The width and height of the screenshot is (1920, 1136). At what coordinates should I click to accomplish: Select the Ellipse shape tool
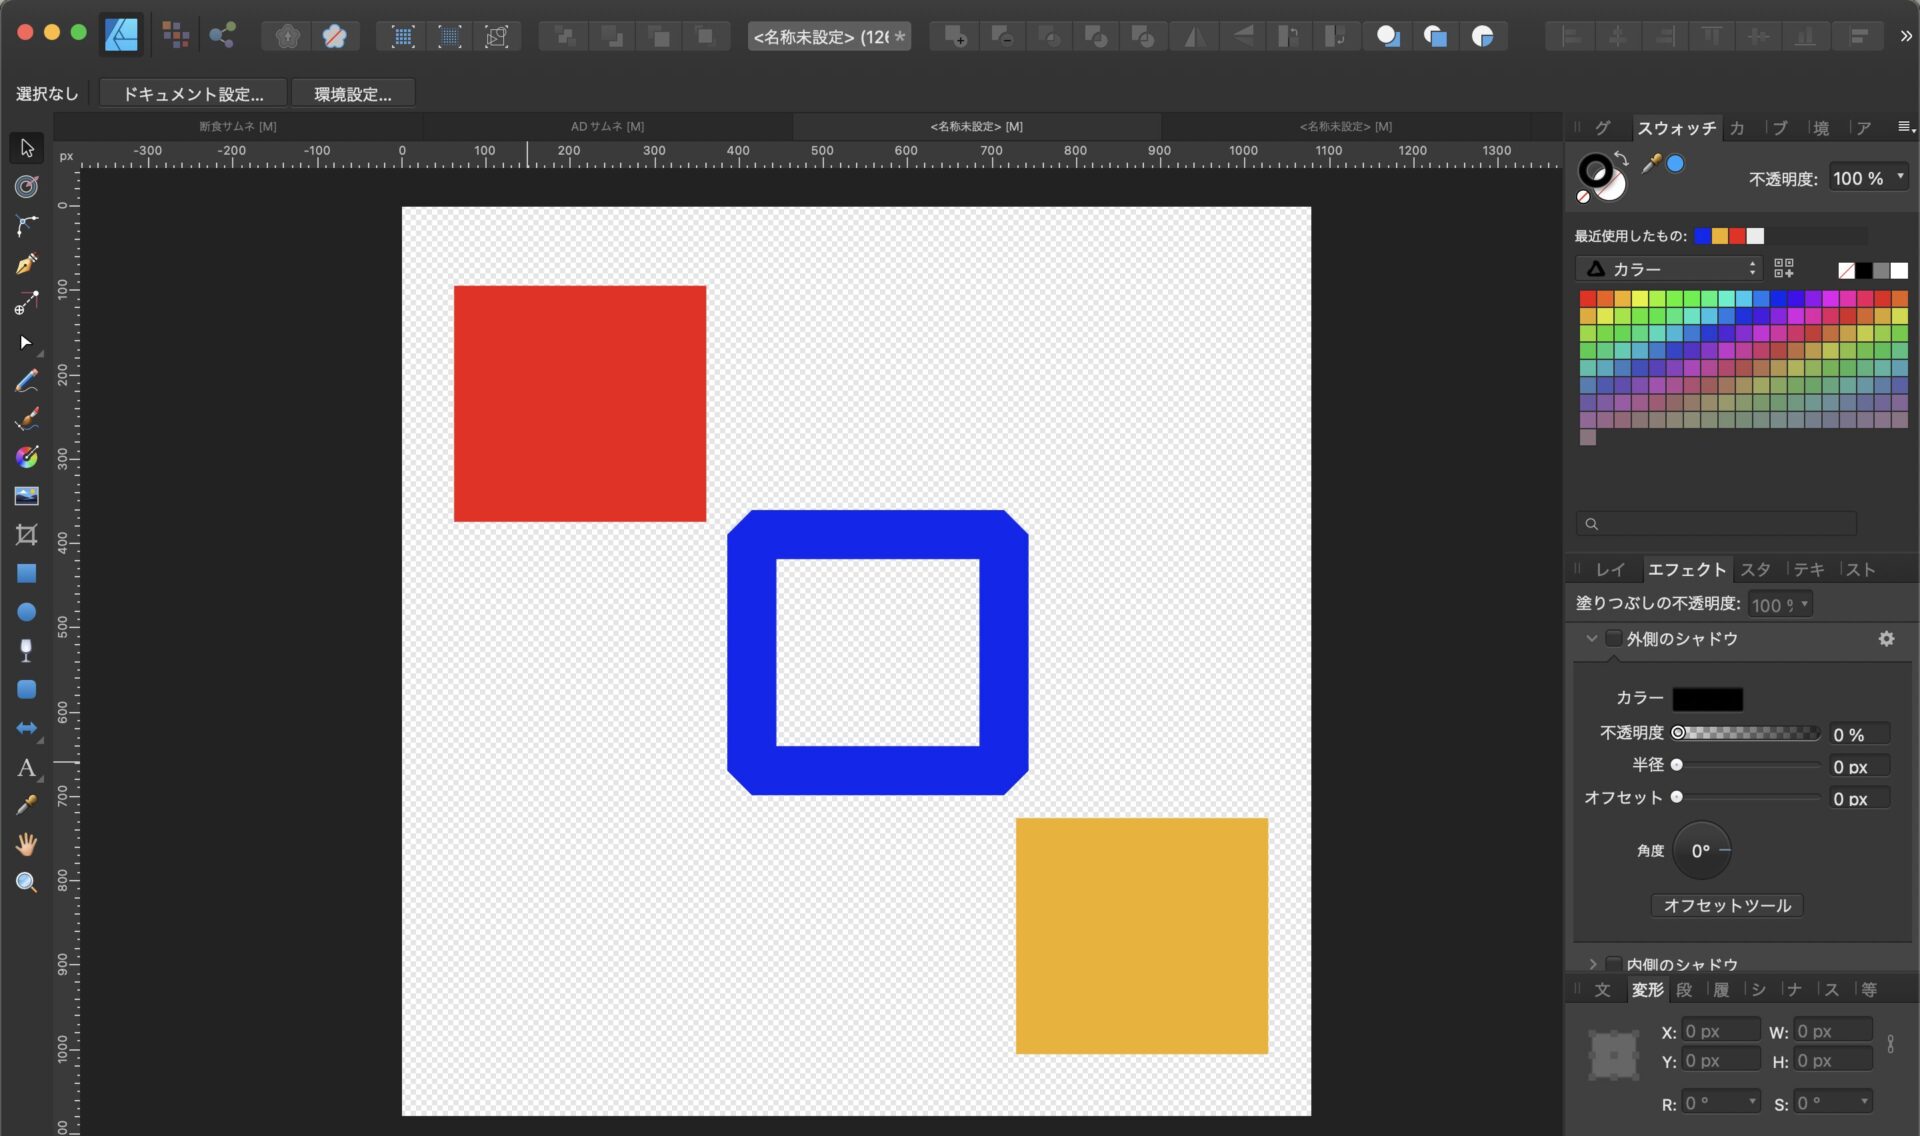click(x=27, y=612)
